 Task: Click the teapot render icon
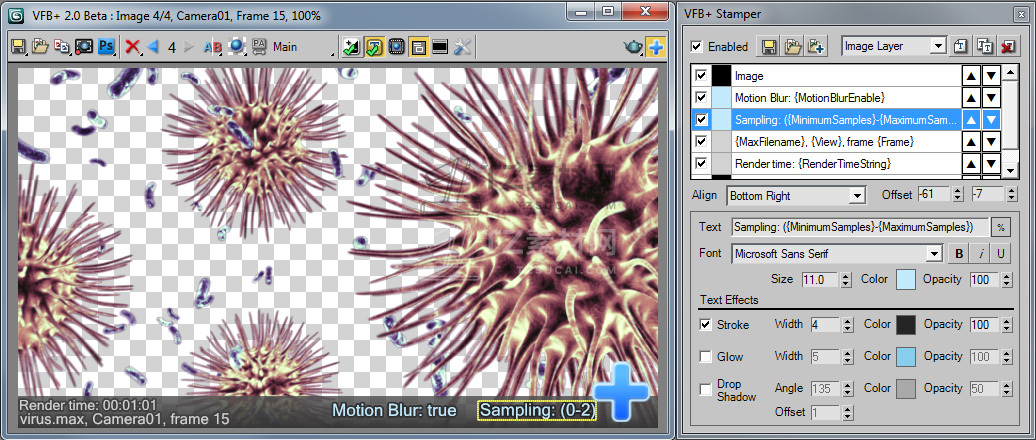pos(633,47)
